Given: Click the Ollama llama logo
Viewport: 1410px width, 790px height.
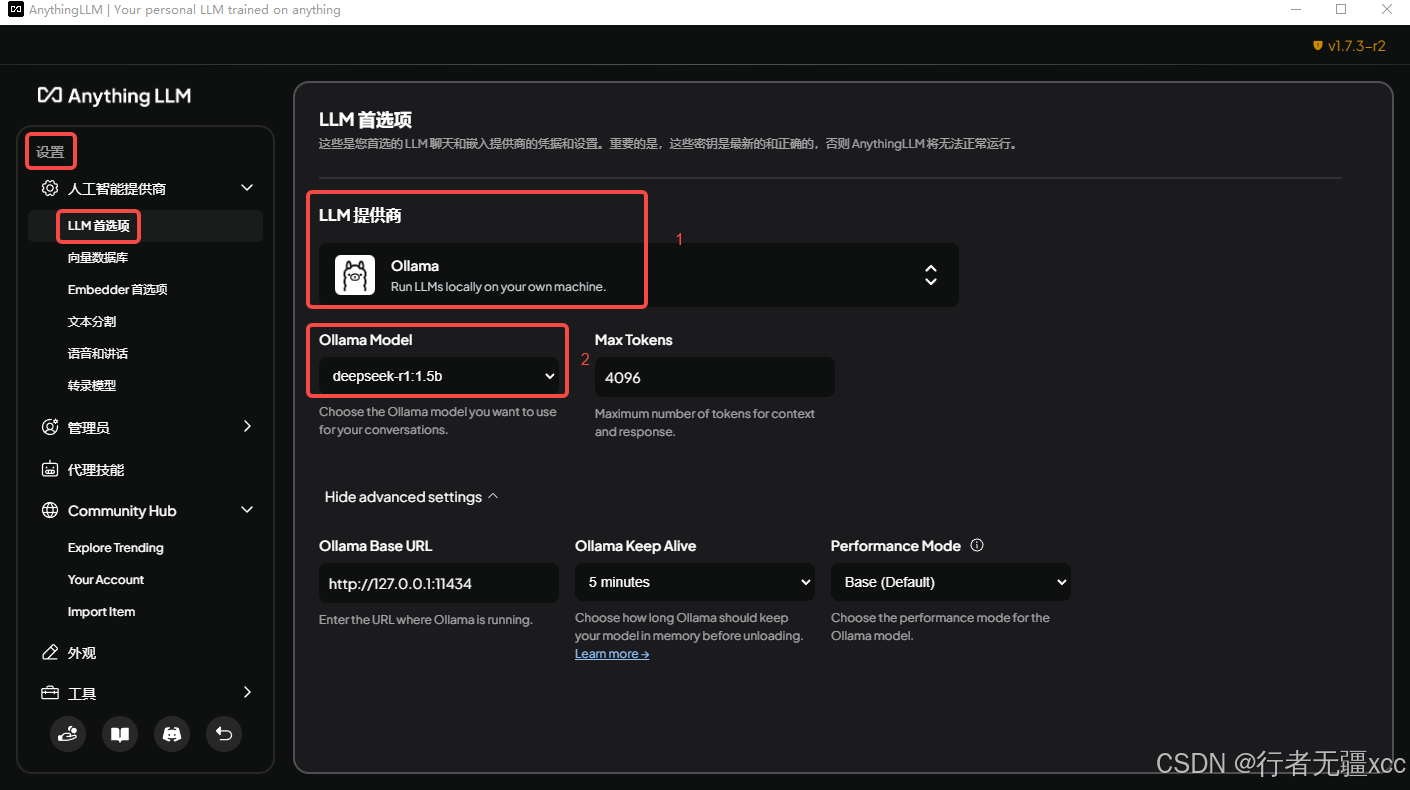Looking at the screenshot, I should coord(354,275).
